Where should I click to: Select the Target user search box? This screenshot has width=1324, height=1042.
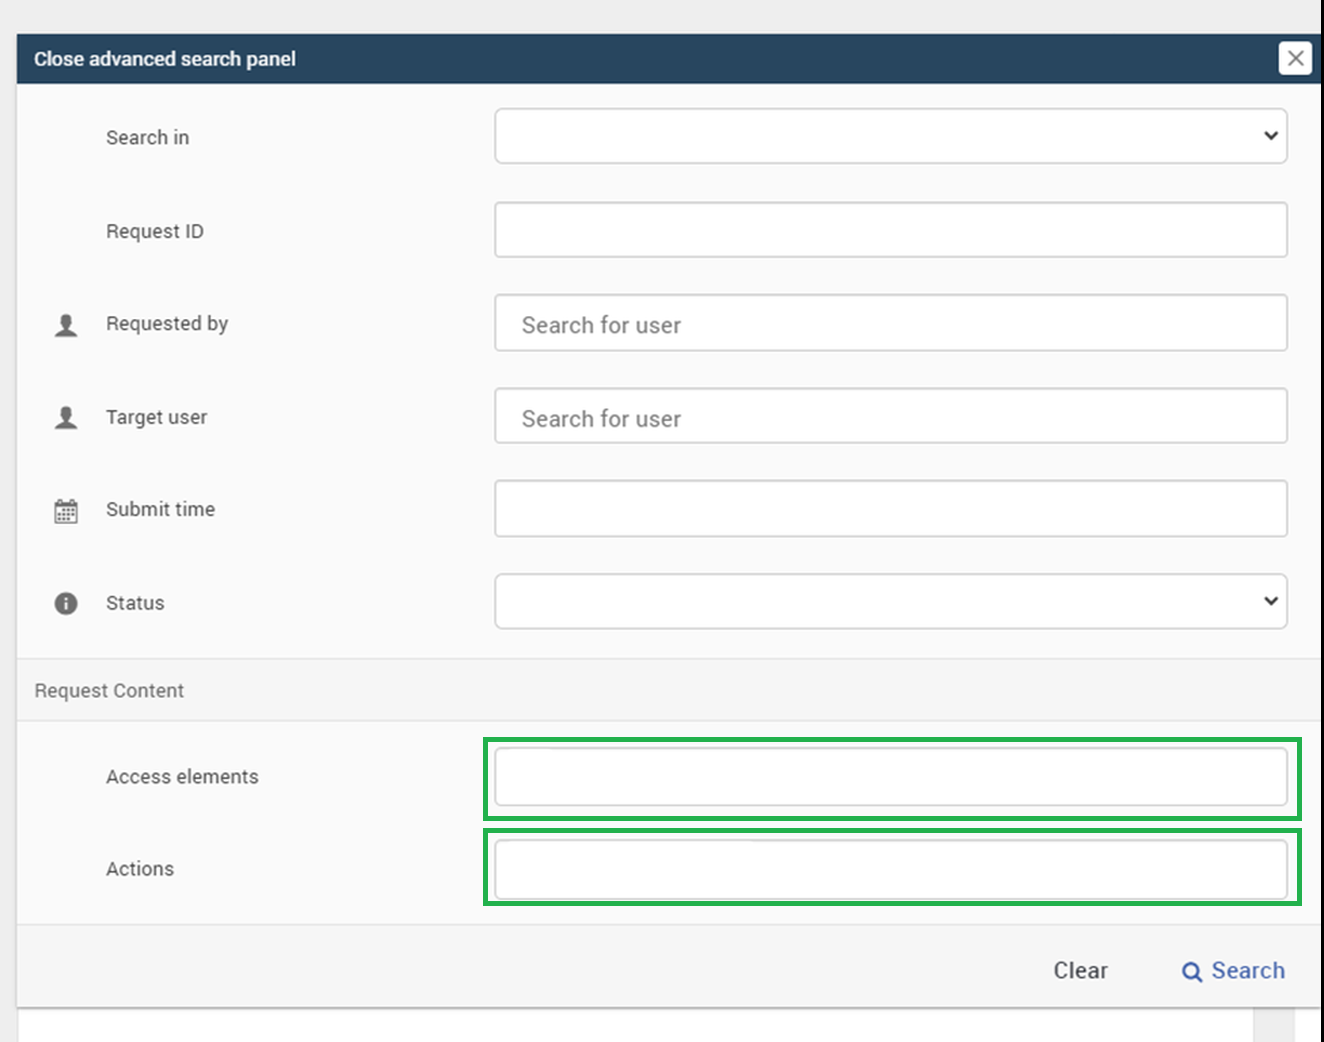click(890, 416)
